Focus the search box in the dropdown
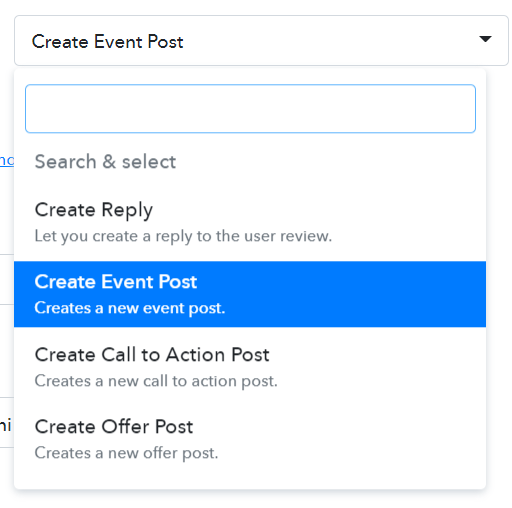Screen dimensions: 512x508 point(250,109)
